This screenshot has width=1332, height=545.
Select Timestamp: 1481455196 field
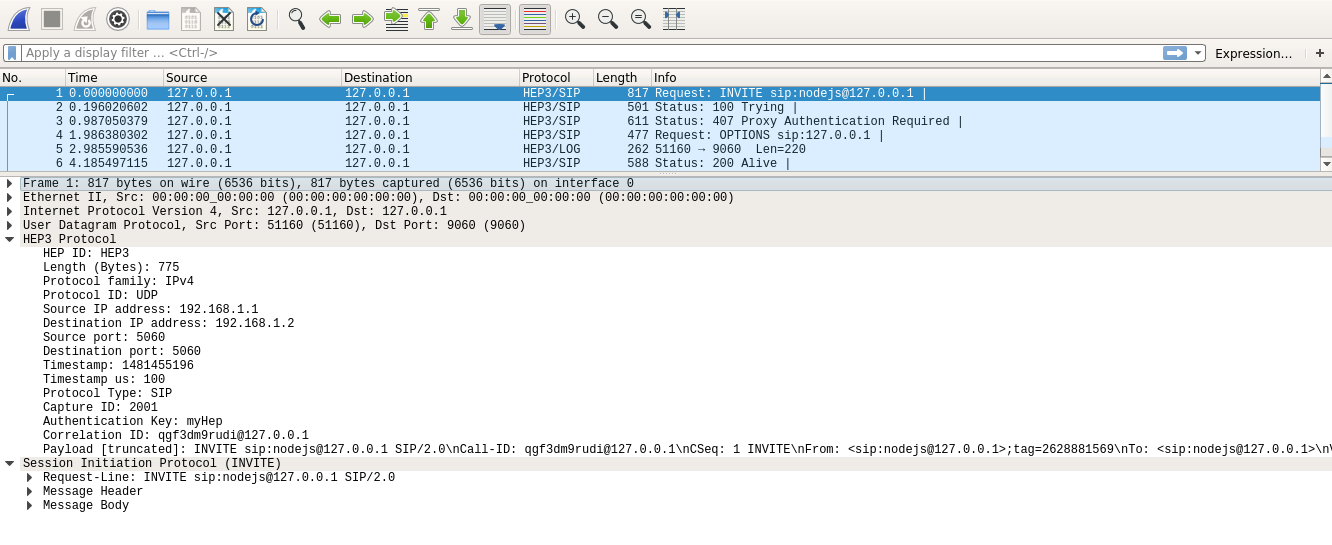(118, 365)
